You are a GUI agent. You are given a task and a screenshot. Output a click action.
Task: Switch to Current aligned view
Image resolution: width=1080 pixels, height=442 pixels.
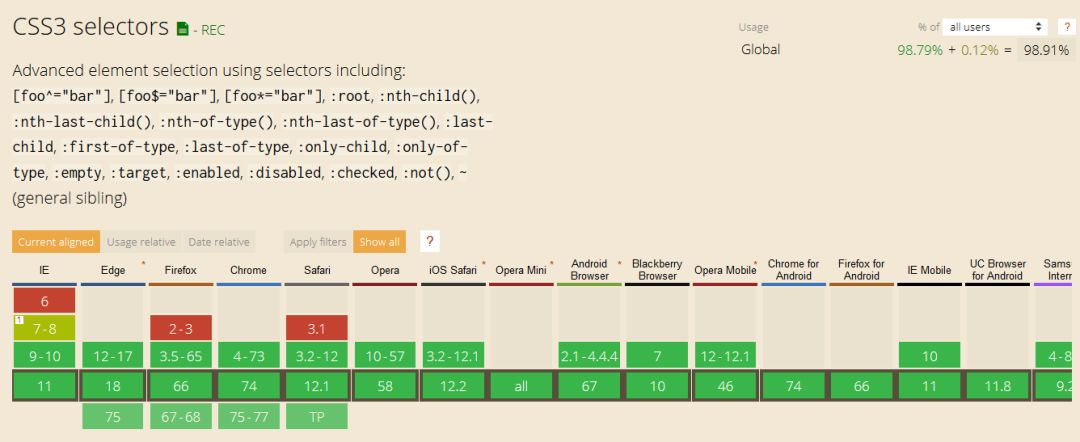point(56,242)
